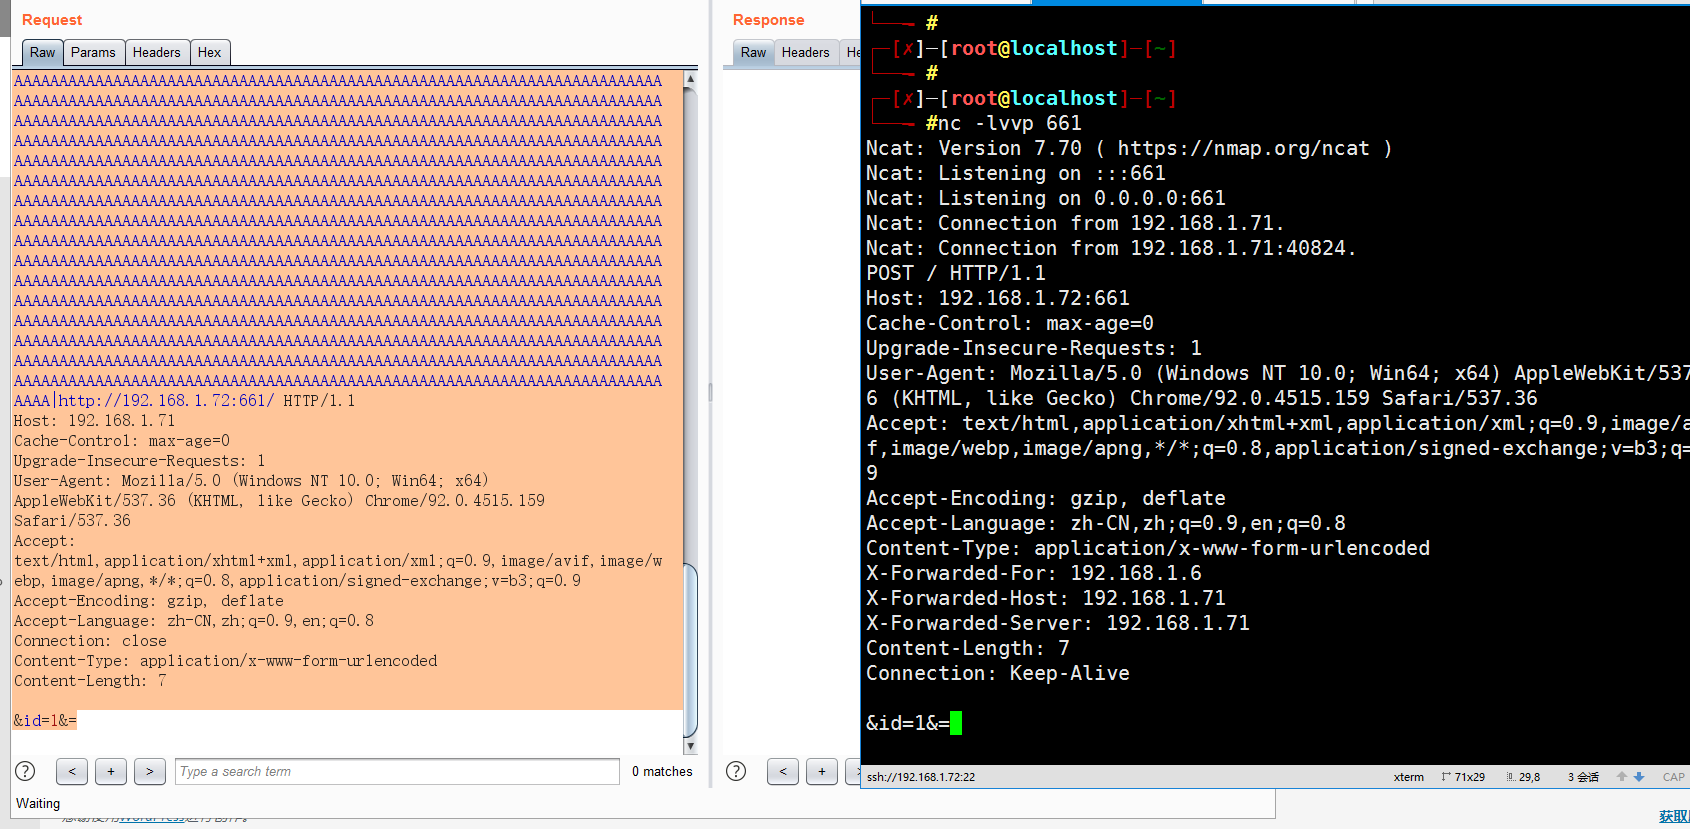Viewport: 1690px width, 829px height.
Task: Click the Request editor vertical scrollbar thumb
Action: pyautogui.click(x=690, y=650)
